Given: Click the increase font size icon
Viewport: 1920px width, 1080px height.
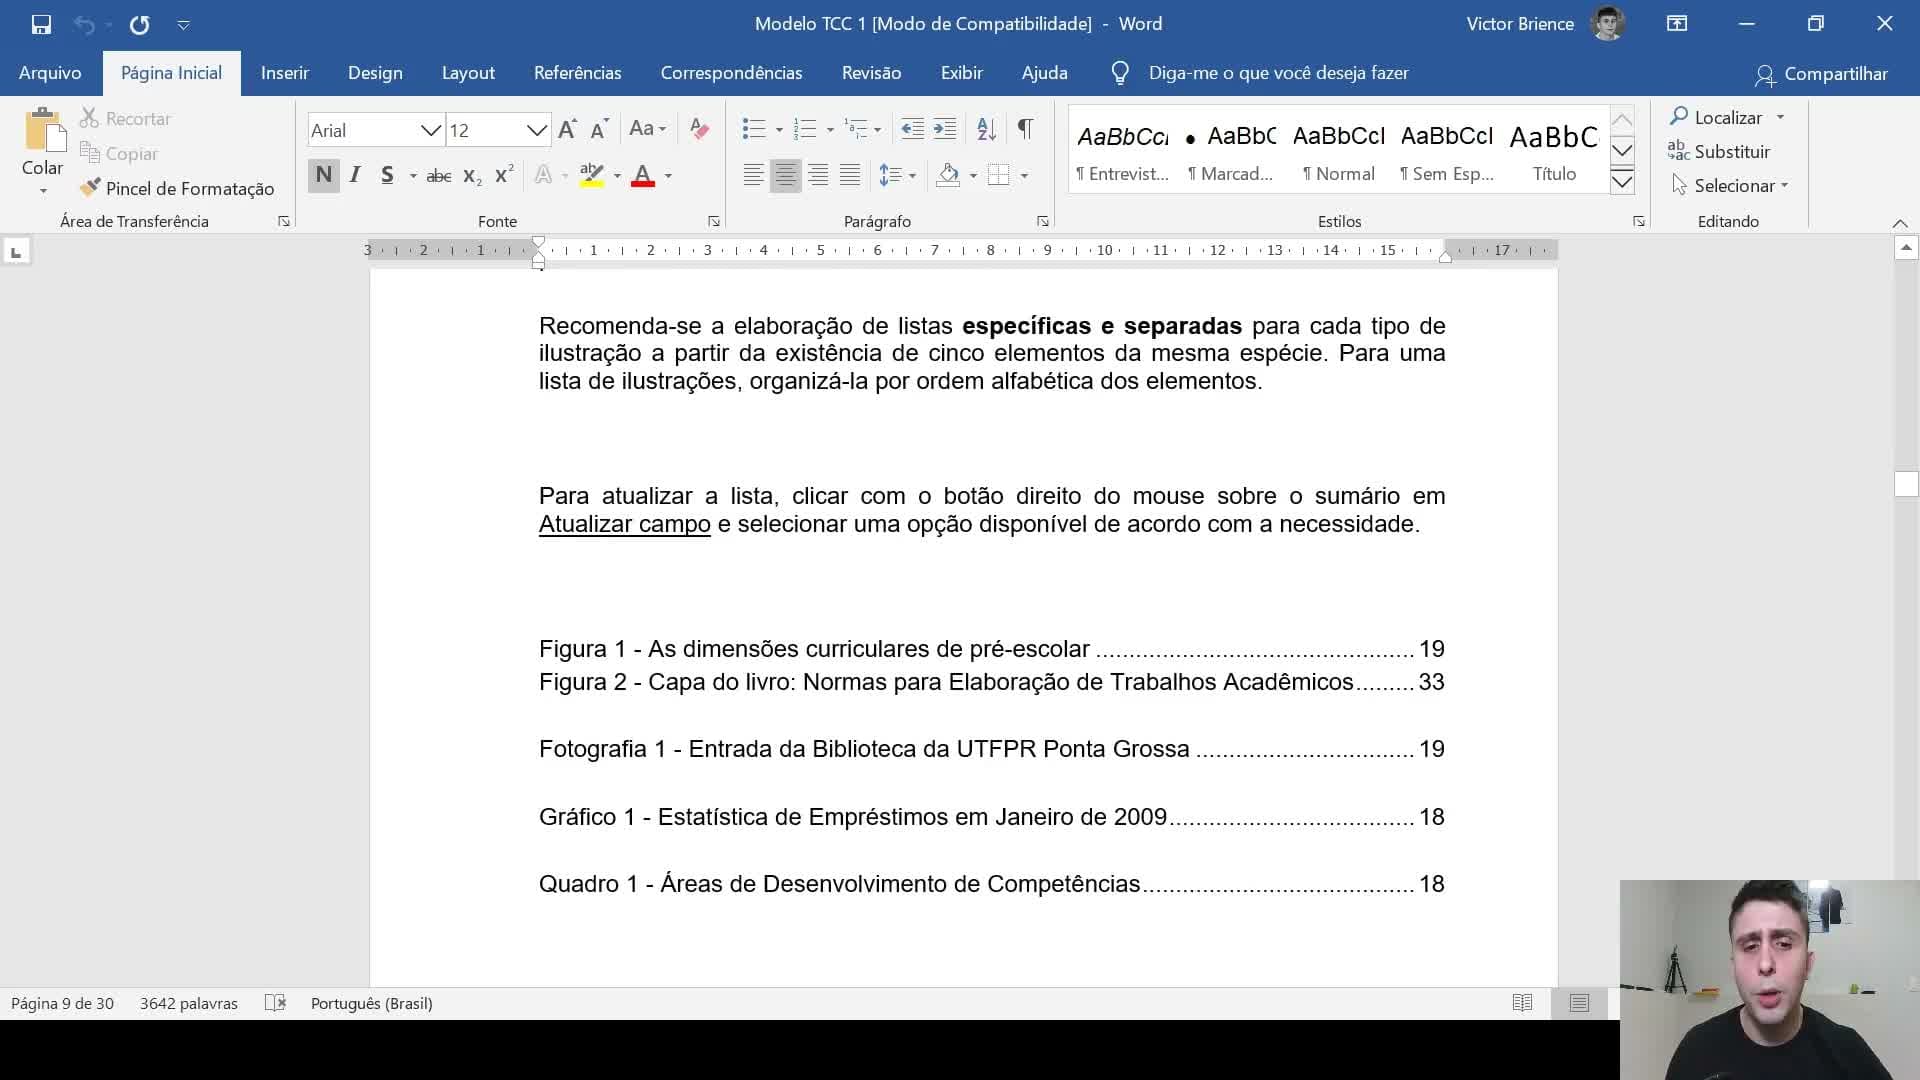Looking at the screenshot, I should [568, 129].
